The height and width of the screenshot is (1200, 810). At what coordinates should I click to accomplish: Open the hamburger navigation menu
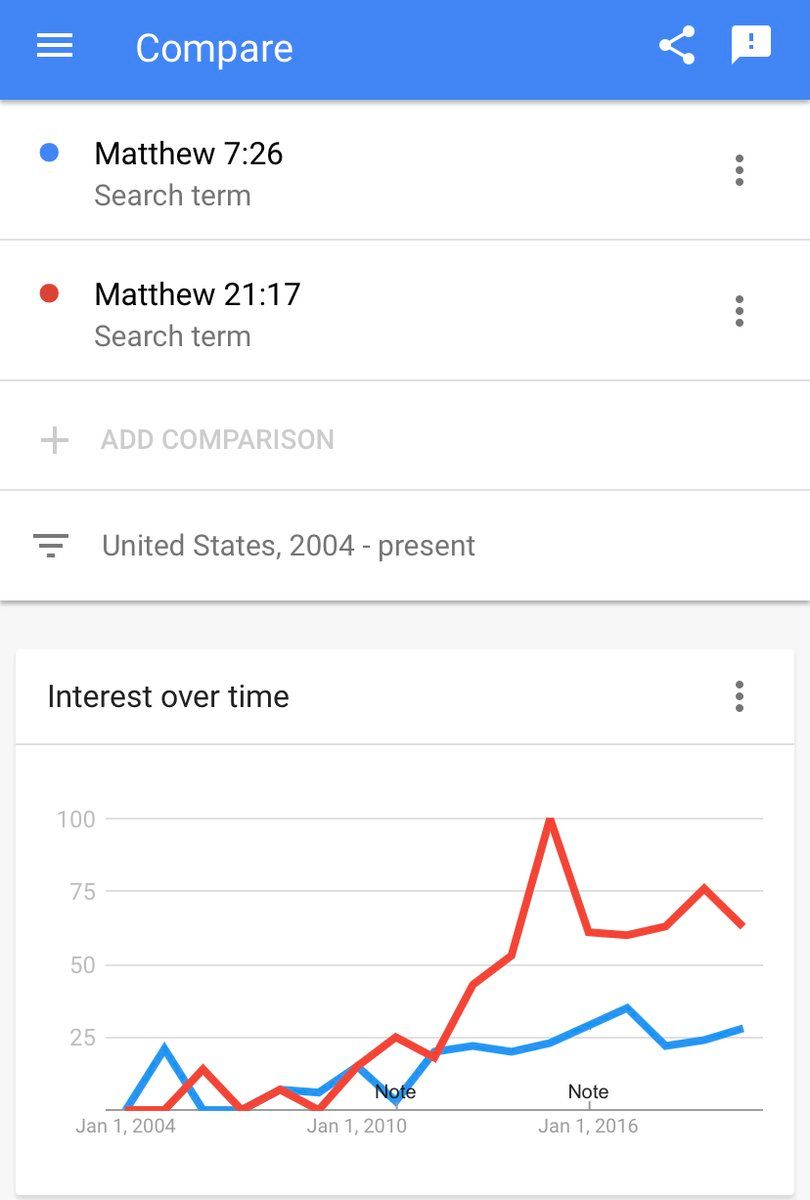pos(54,46)
